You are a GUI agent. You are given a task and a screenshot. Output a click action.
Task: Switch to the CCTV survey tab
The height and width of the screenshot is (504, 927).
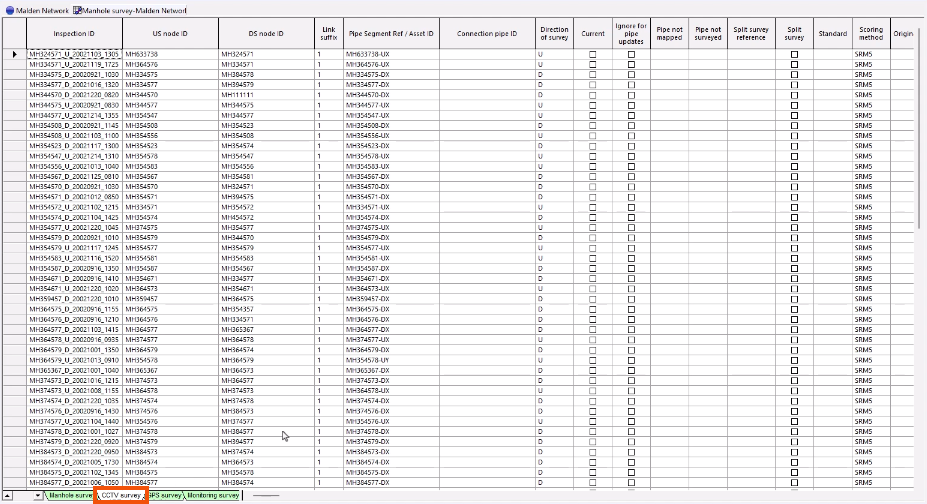(x=121, y=495)
